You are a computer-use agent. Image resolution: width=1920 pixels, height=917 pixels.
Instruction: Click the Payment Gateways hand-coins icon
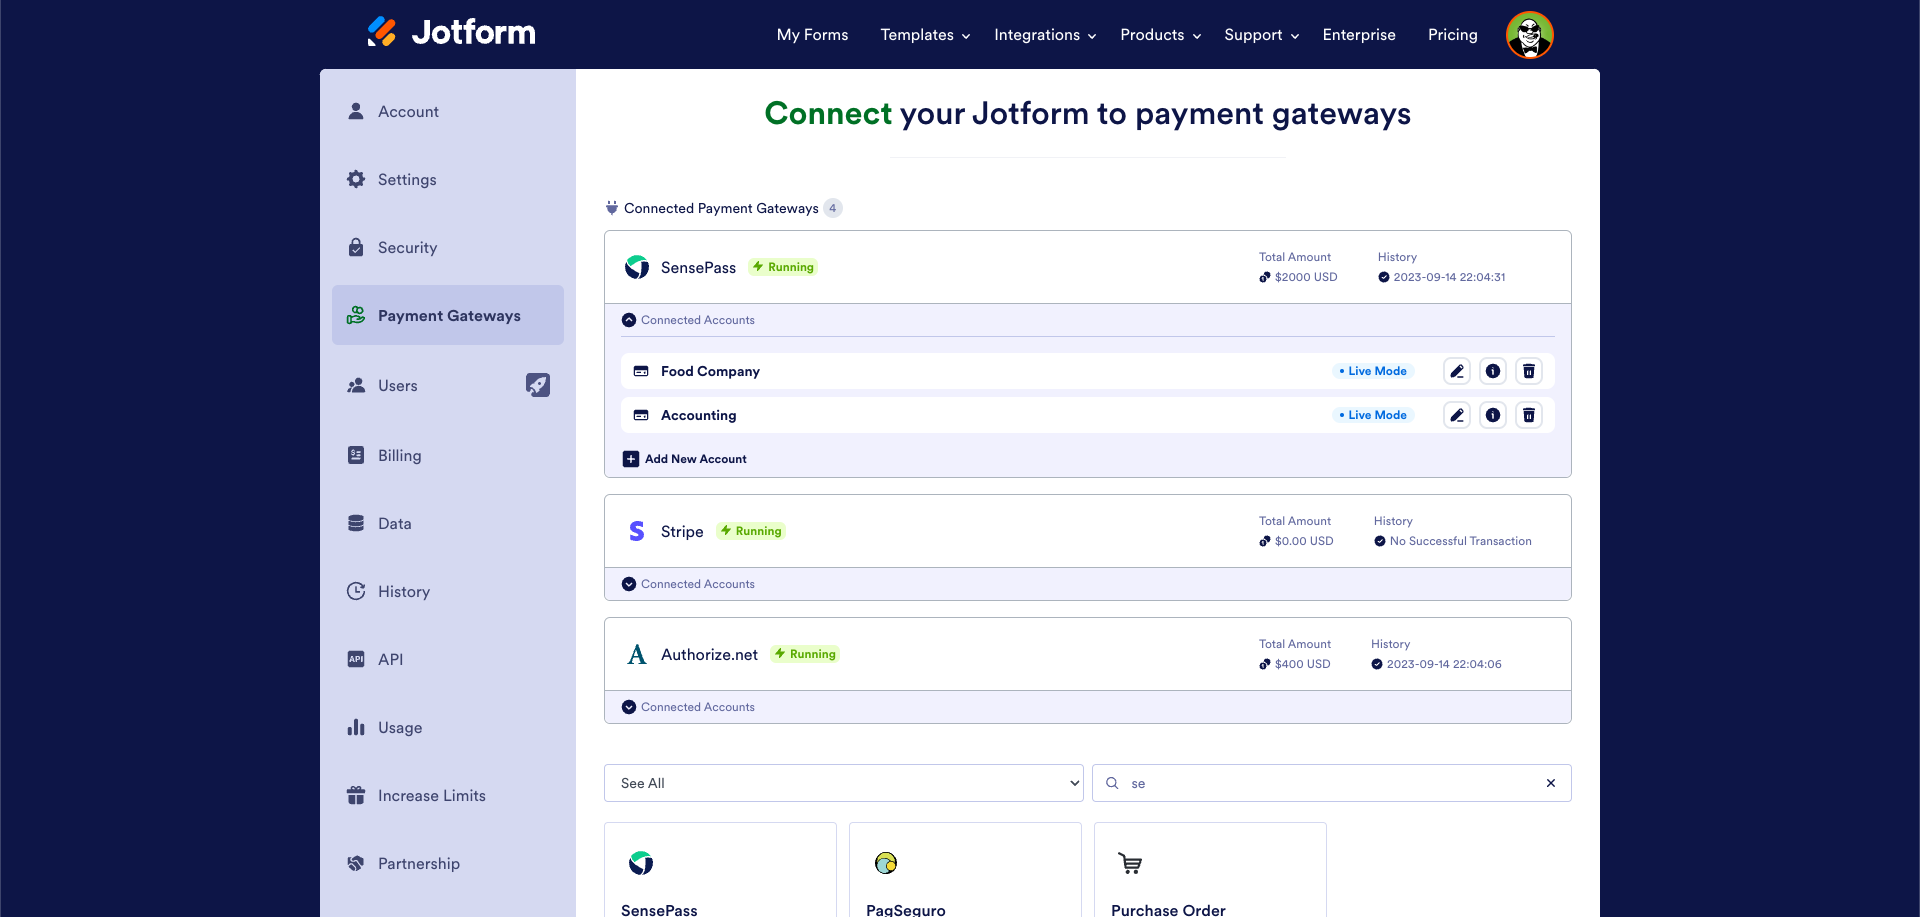[x=356, y=315]
